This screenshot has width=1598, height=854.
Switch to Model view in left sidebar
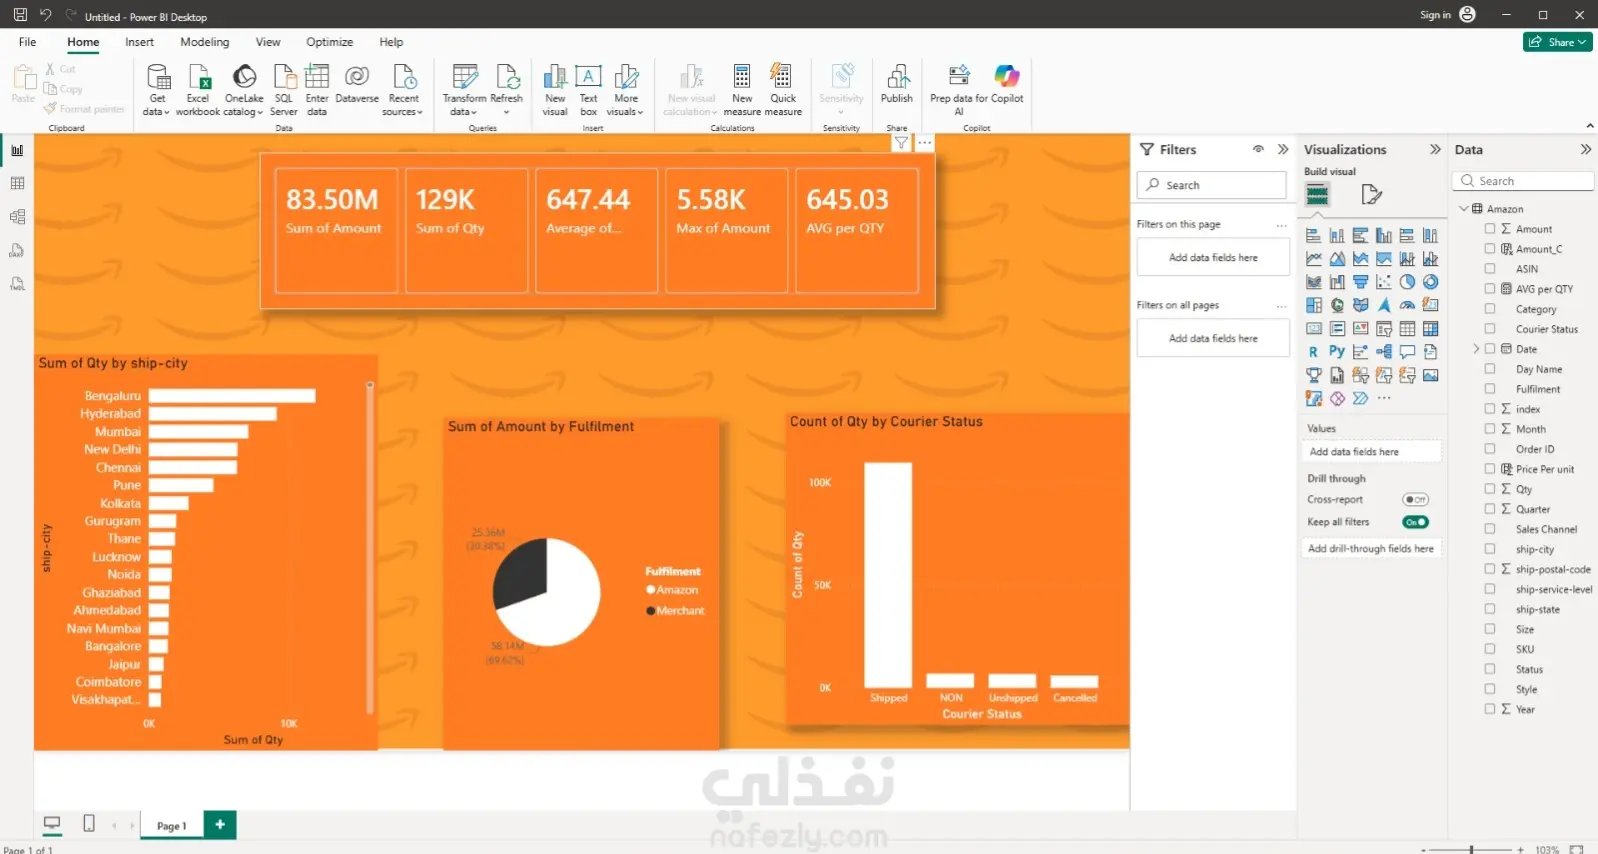[17, 217]
